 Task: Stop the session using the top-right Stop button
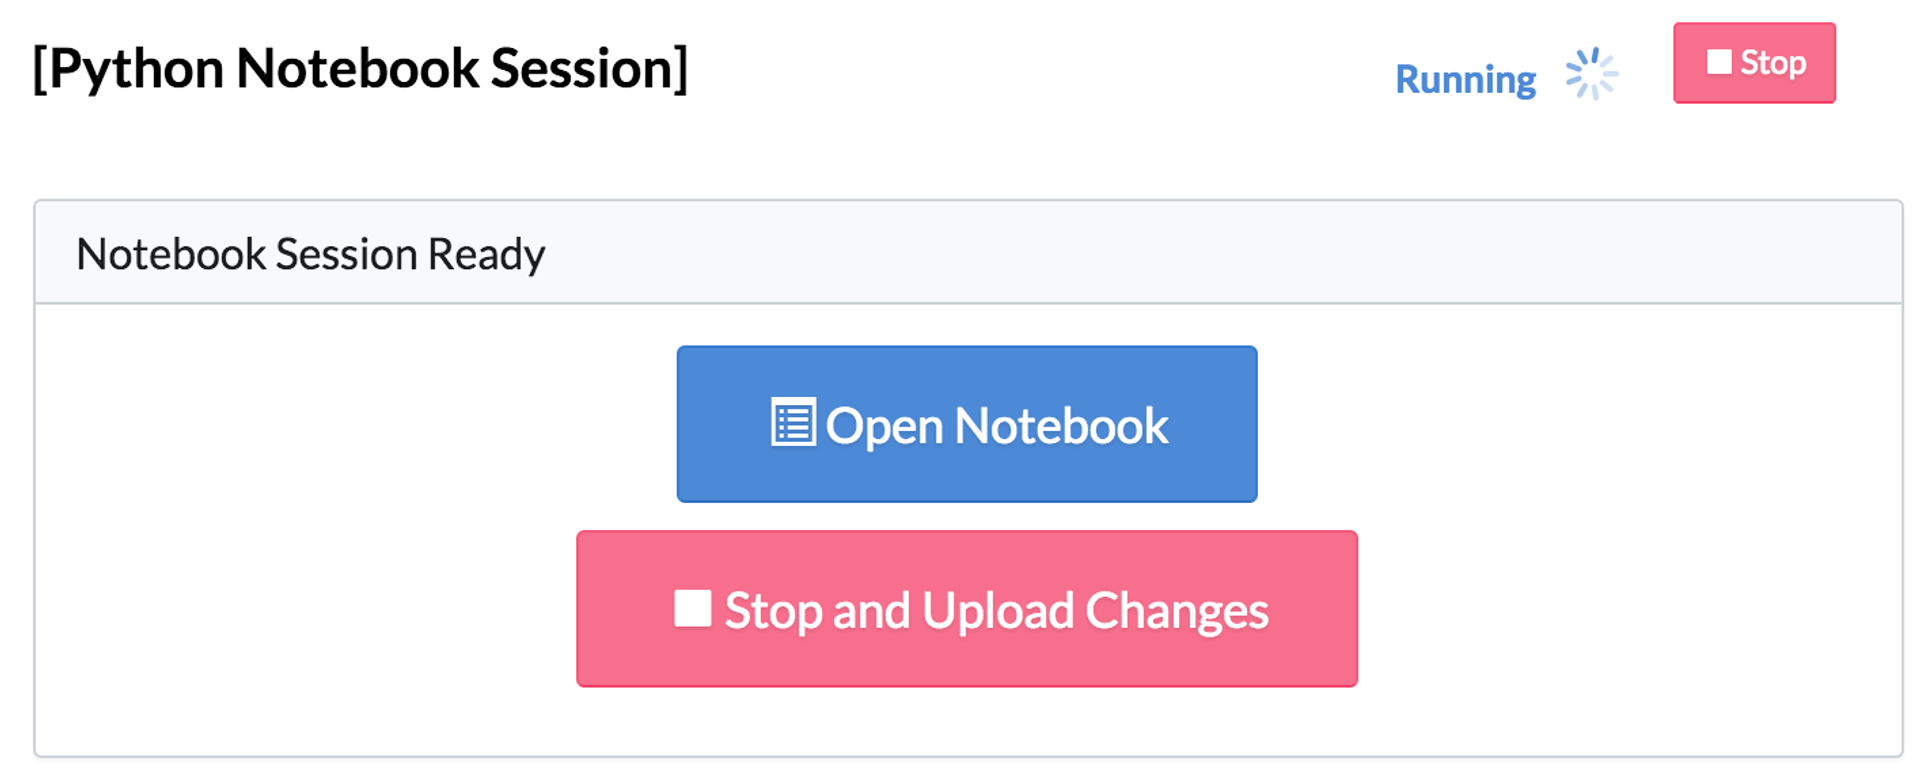[1754, 62]
